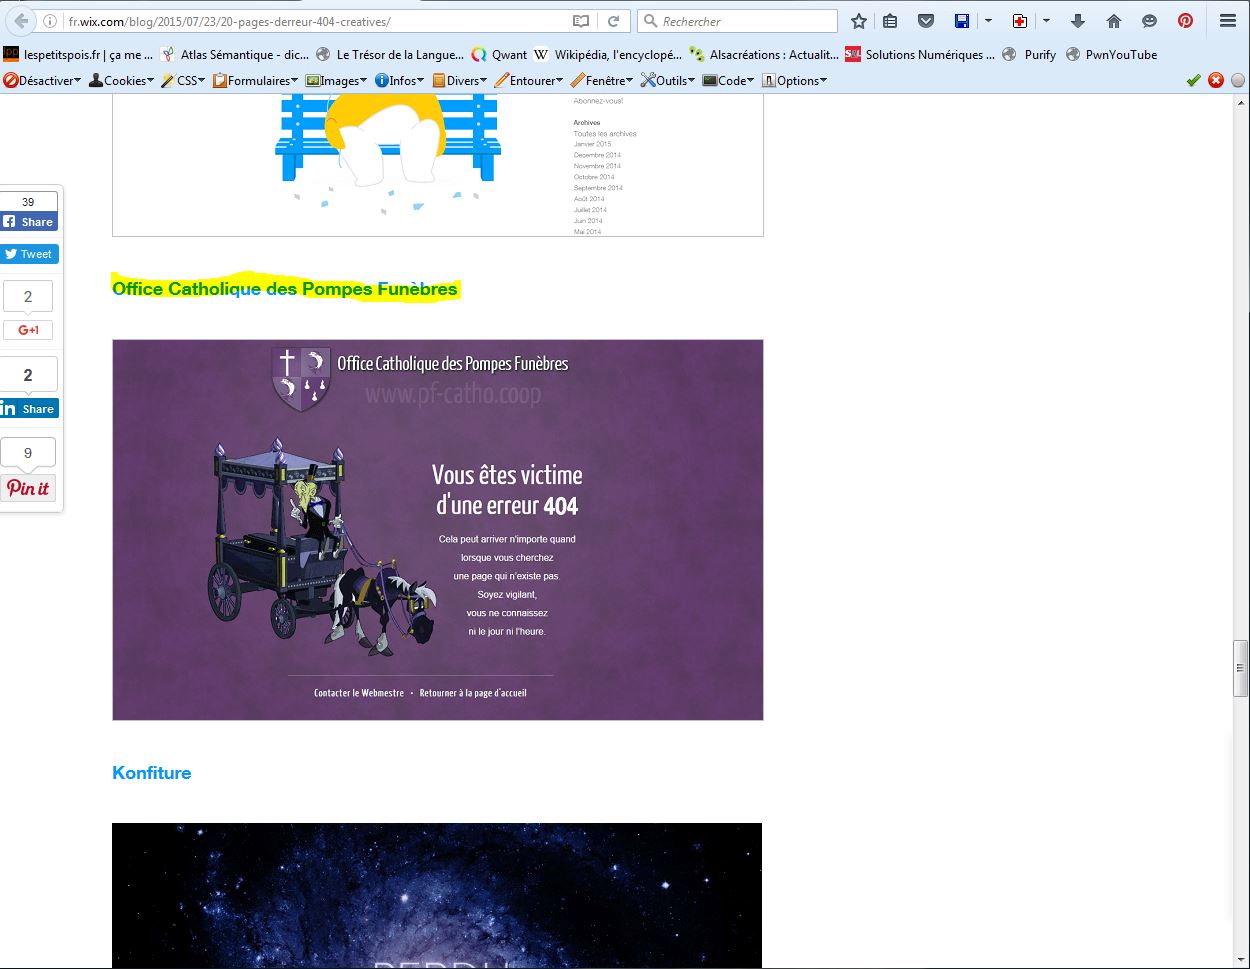The image size is (1250, 969).
Task: Open lespetitspois.fr bookmark
Action: pyautogui.click(x=78, y=55)
